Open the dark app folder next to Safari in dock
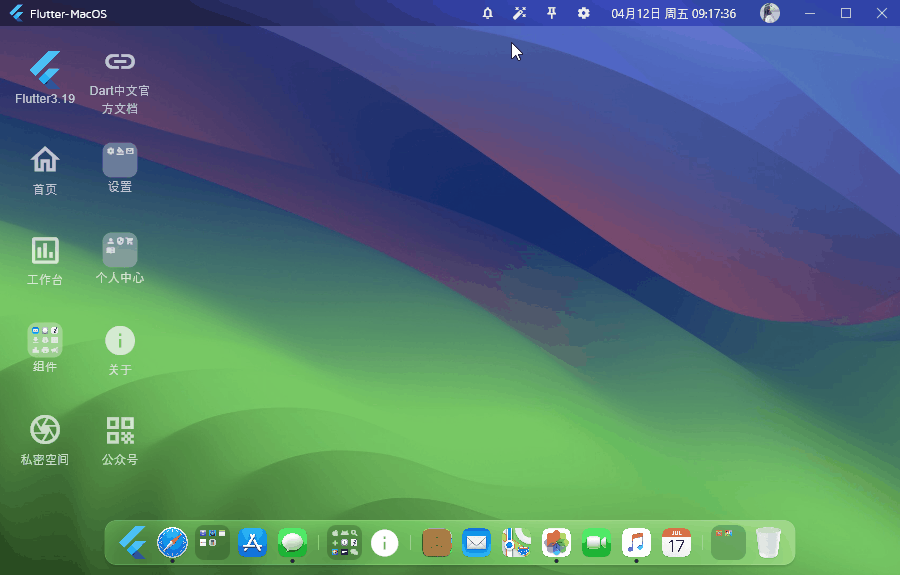Image resolution: width=900 pixels, height=575 pixels. pyautogui.click(x=212, y=542)
